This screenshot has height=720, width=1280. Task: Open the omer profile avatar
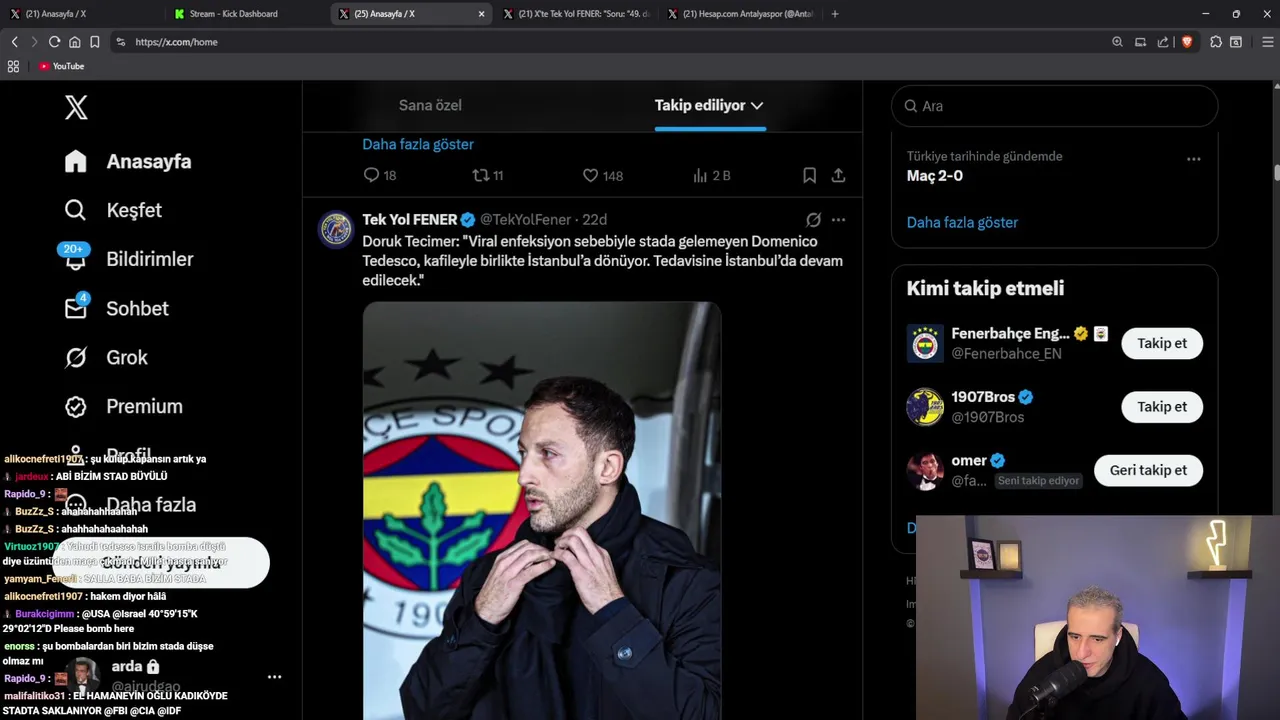(925, 470)
